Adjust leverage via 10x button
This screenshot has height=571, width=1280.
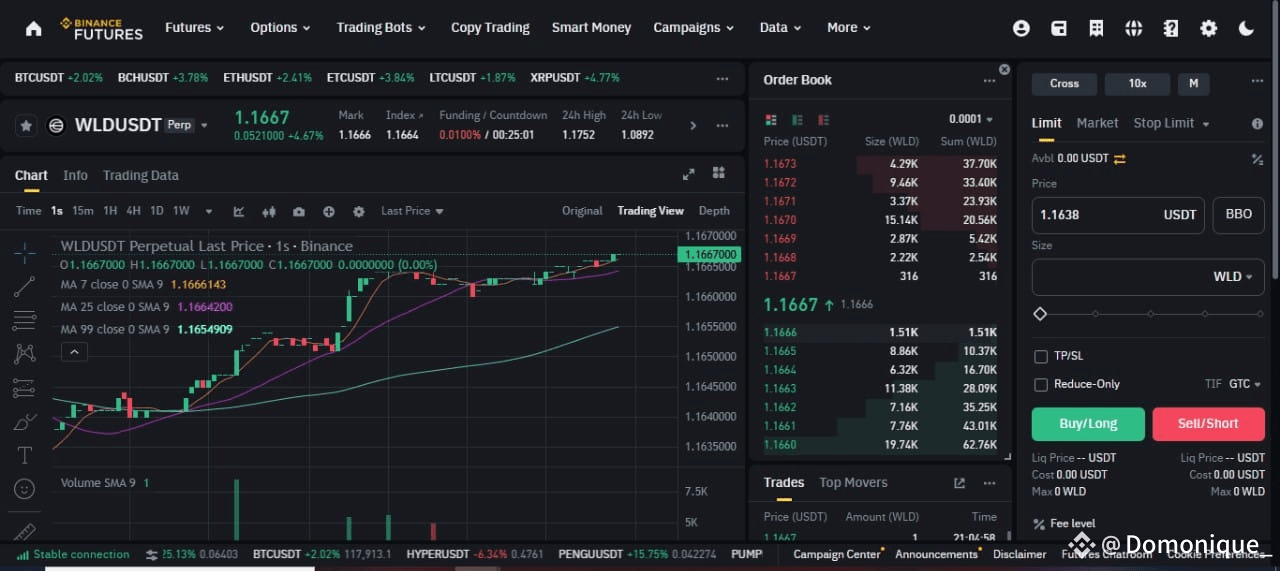coord(1137,84)
